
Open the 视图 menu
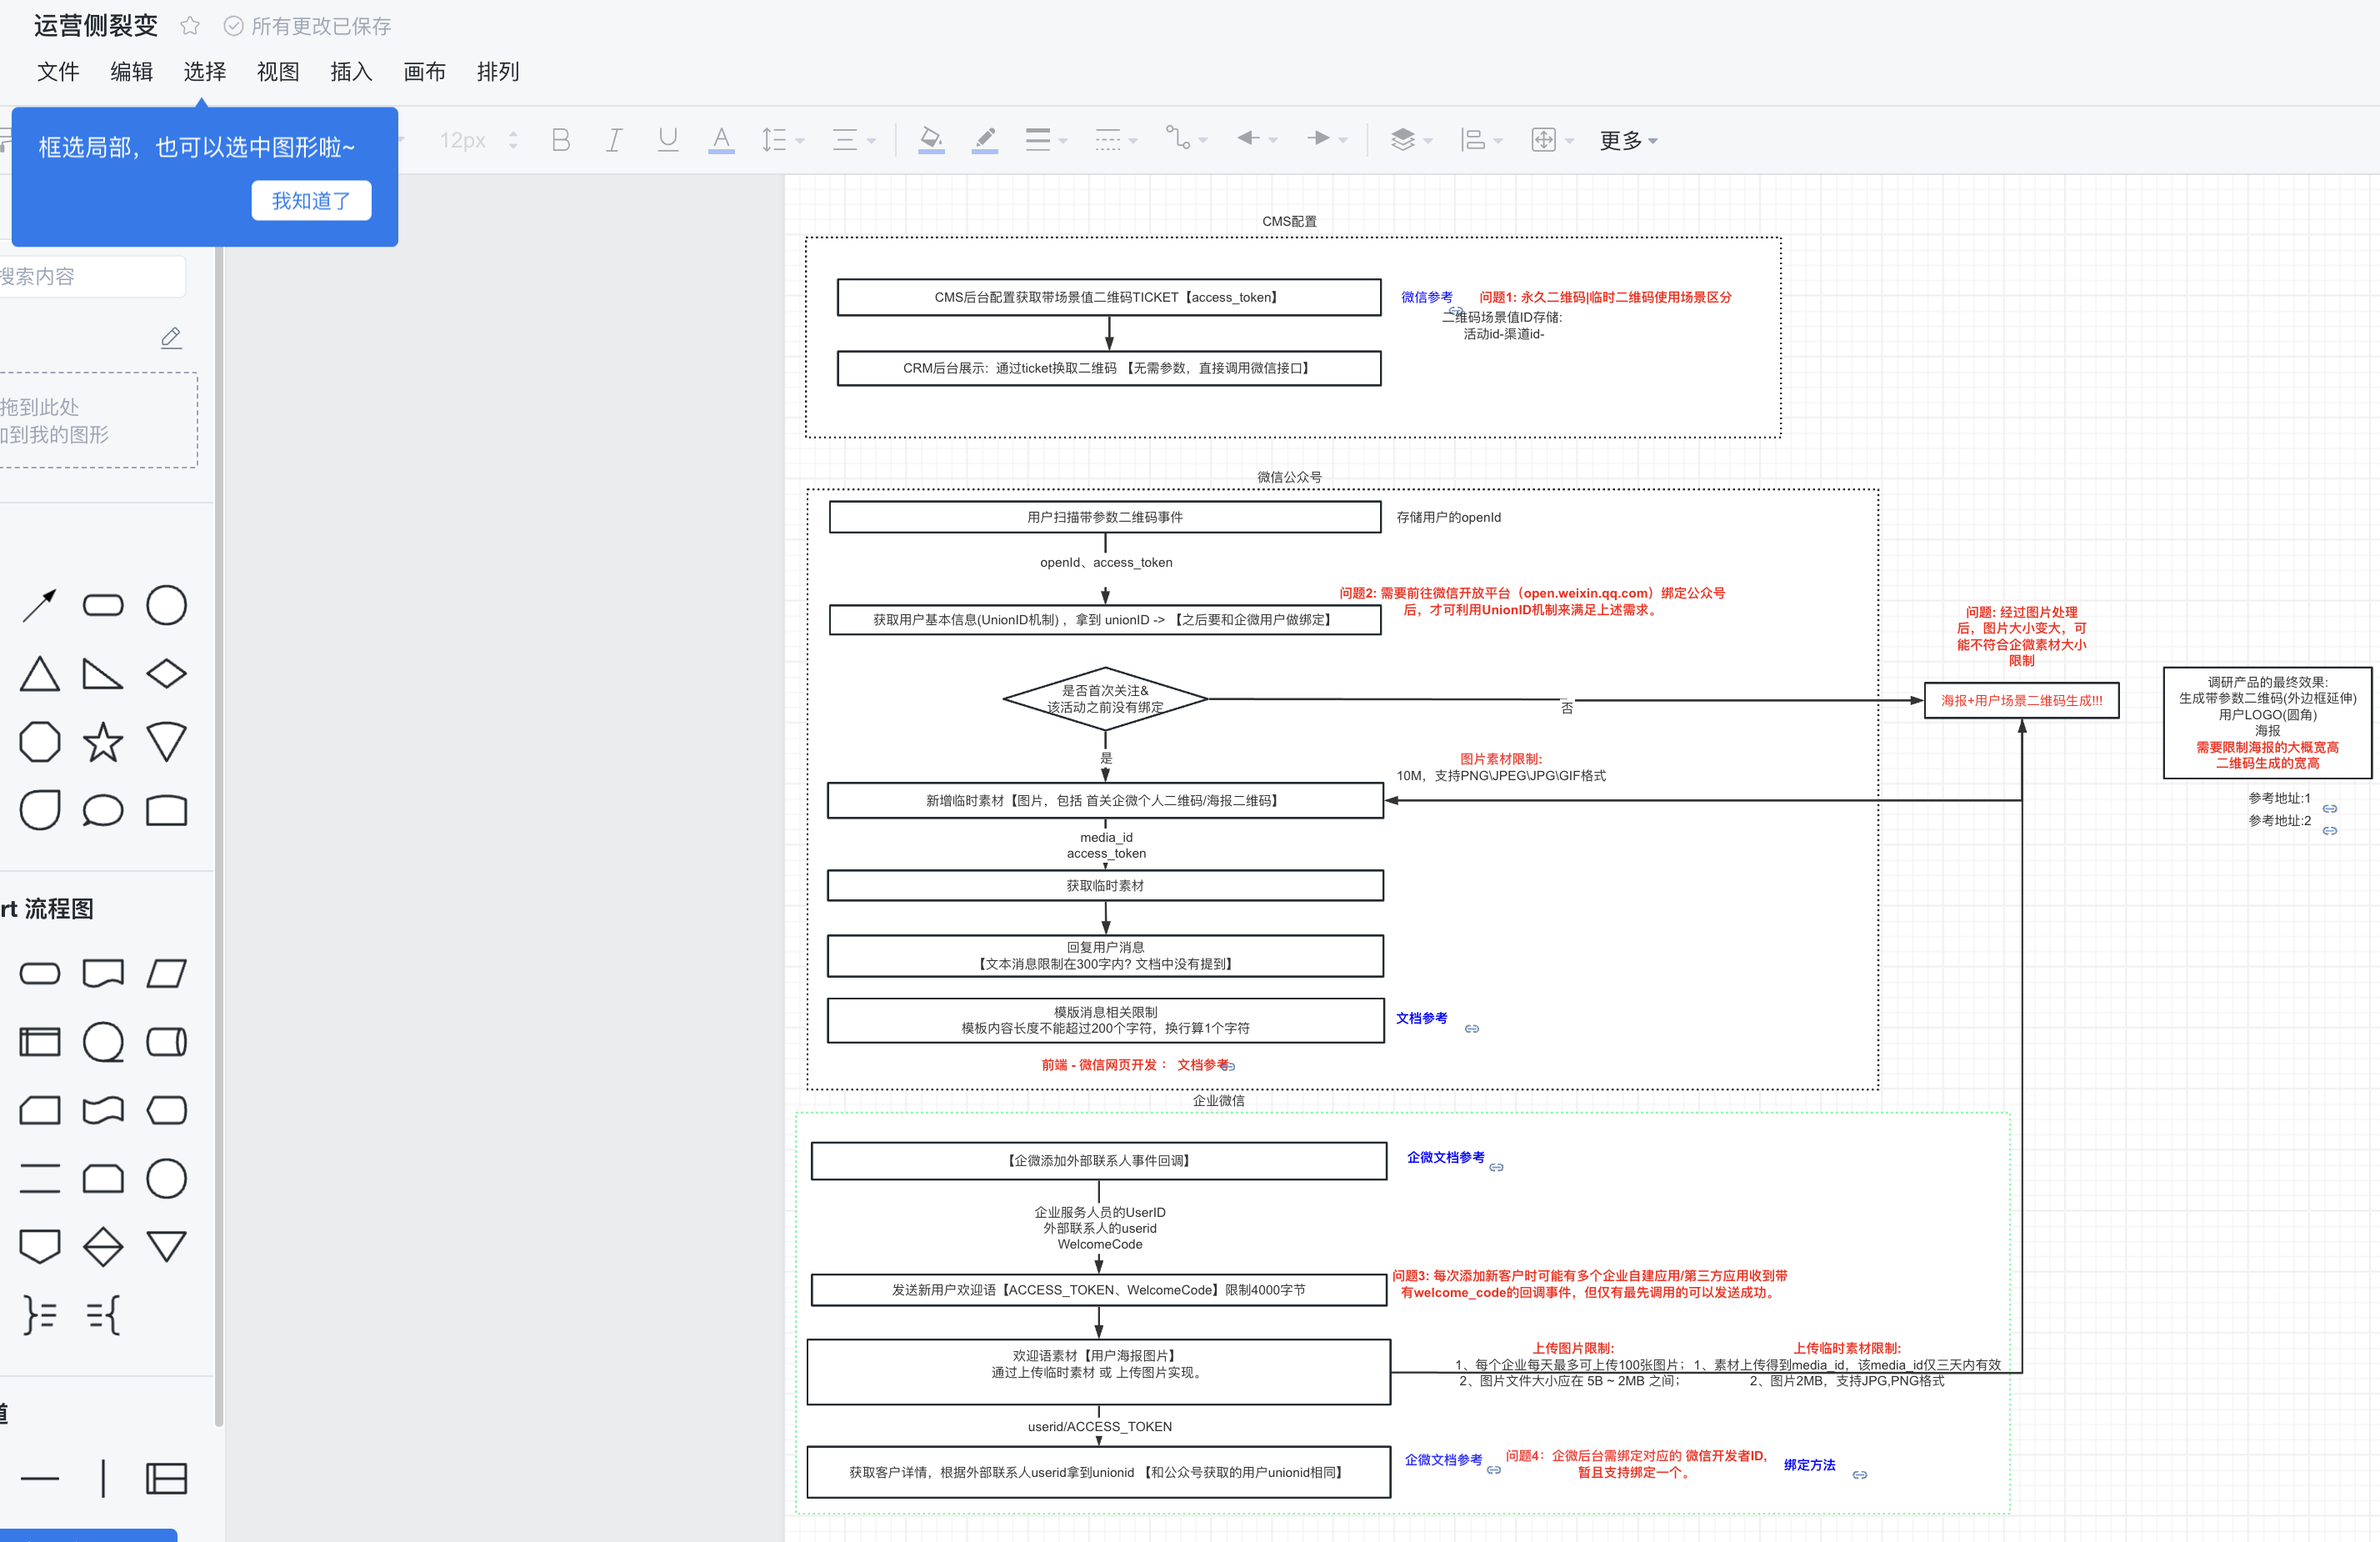click(278, 72)
